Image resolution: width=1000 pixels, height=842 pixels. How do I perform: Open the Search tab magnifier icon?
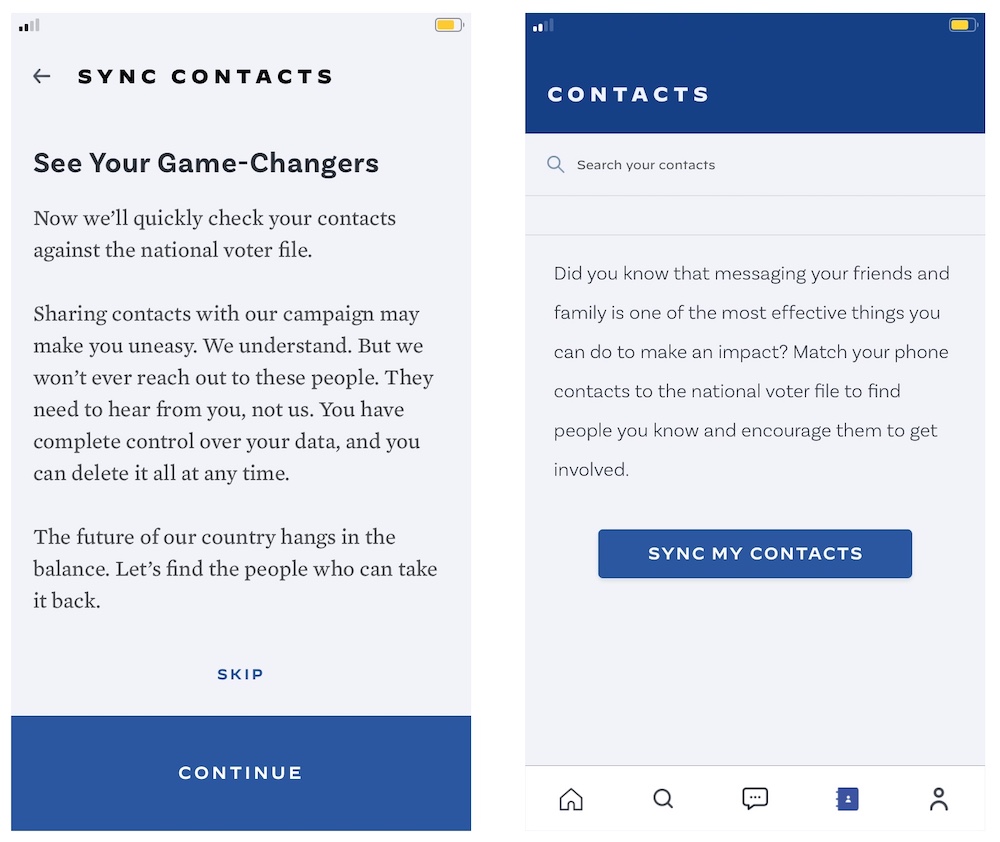pos(663,799)
